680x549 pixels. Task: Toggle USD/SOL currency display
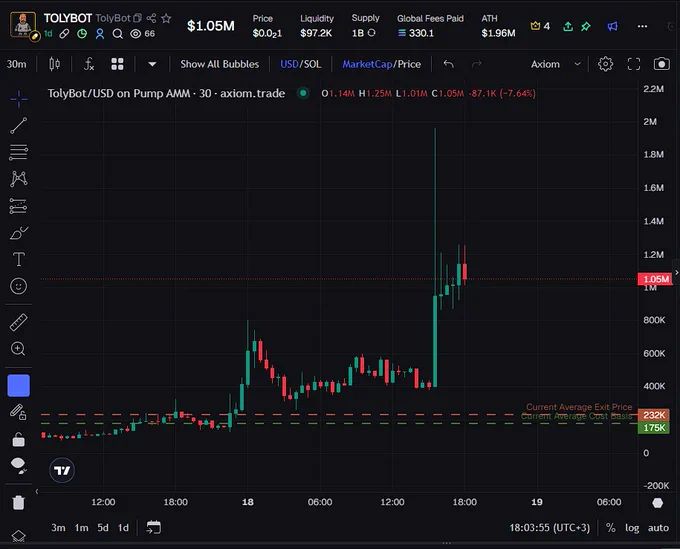[x=301, y=64]
